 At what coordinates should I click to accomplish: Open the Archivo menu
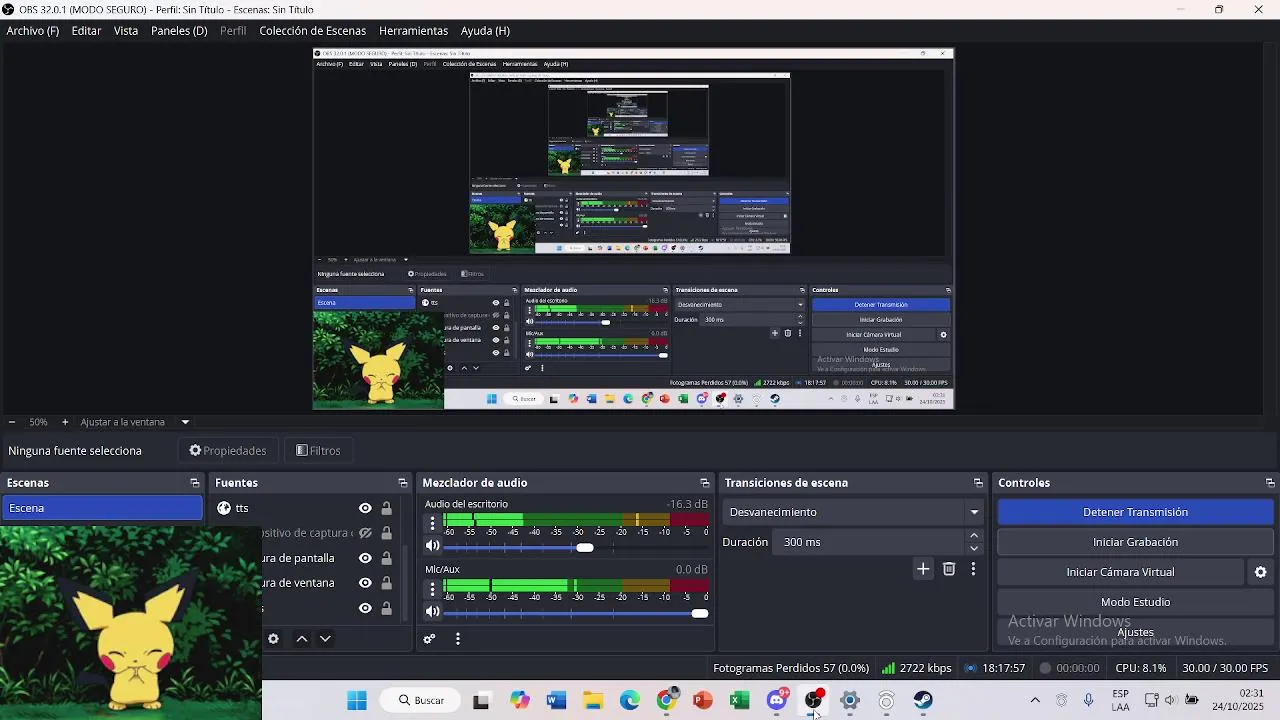point(33,31)
